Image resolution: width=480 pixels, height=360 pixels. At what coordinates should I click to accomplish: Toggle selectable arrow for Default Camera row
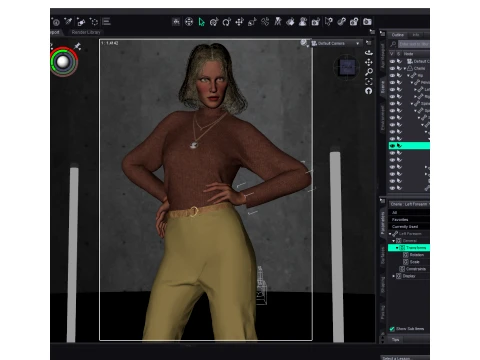pyautogui.click(x=399, y=61)
